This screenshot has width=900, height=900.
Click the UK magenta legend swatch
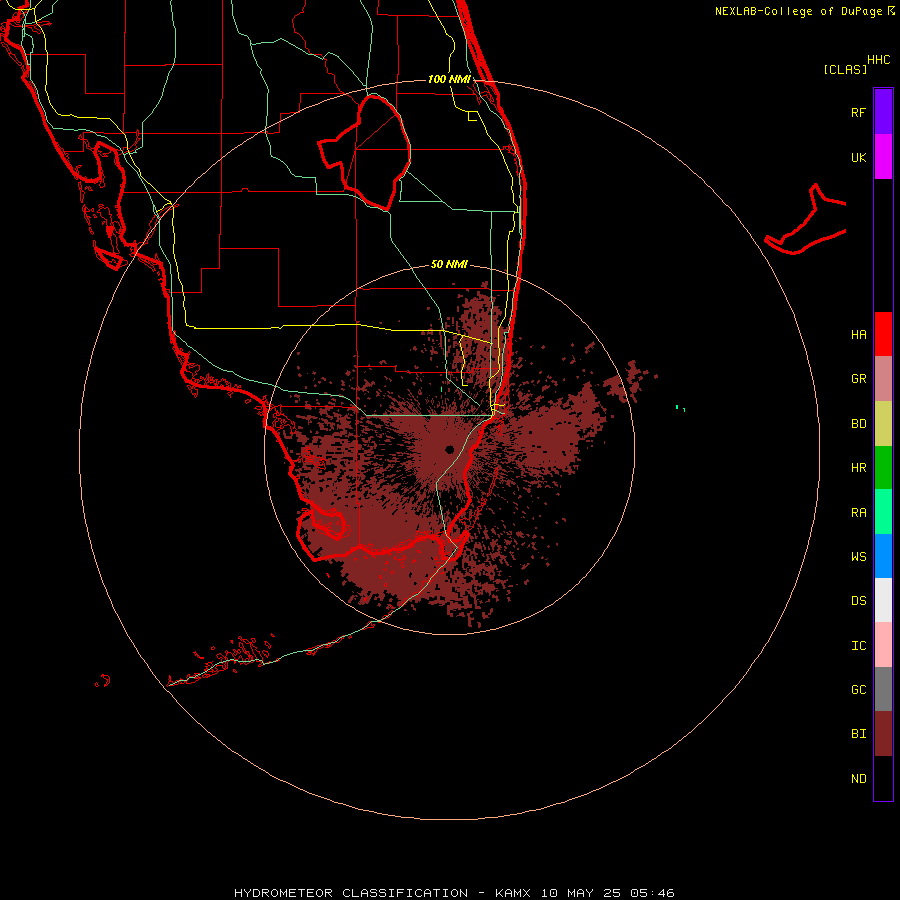click(883, 156)
